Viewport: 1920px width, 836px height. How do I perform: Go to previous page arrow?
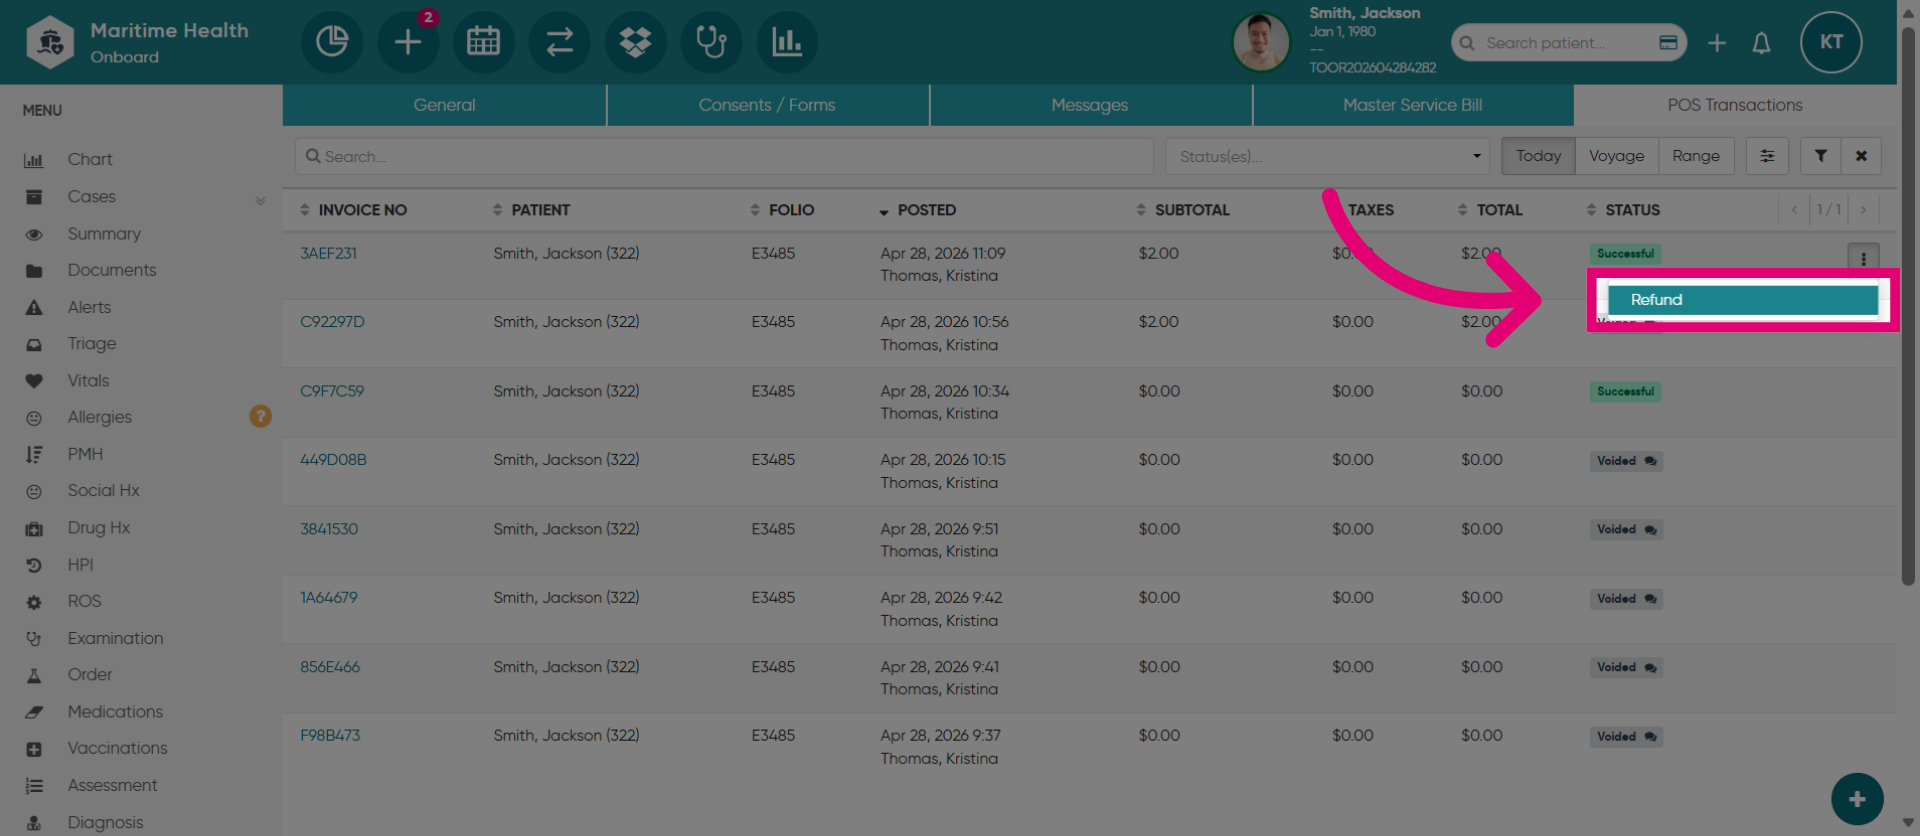pyautogui.click(x=1794, y=210)
